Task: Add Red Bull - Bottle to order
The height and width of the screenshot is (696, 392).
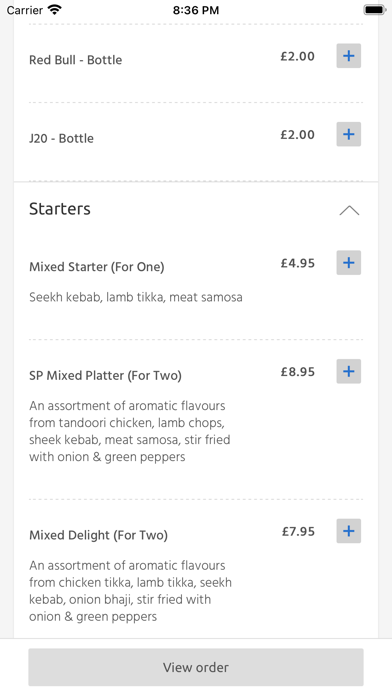Action: (348, 56)
